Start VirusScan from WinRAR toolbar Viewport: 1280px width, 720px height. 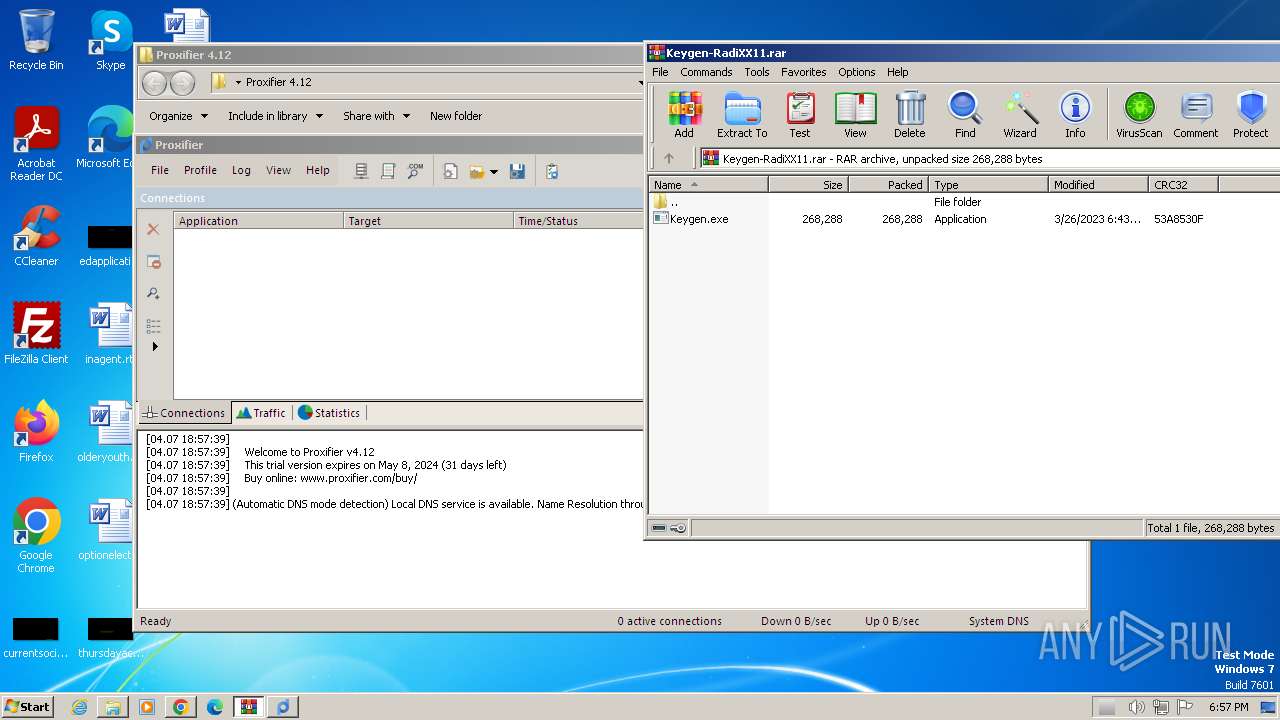pyautogui.click(x=1139, y=115)
